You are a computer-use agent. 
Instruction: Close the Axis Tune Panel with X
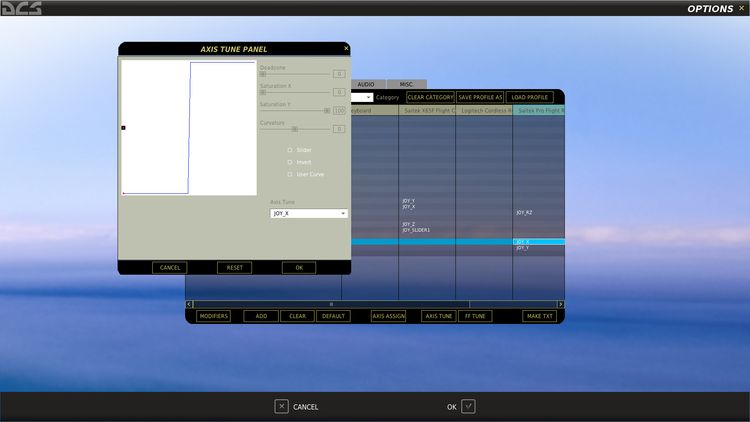pos(346,48)
